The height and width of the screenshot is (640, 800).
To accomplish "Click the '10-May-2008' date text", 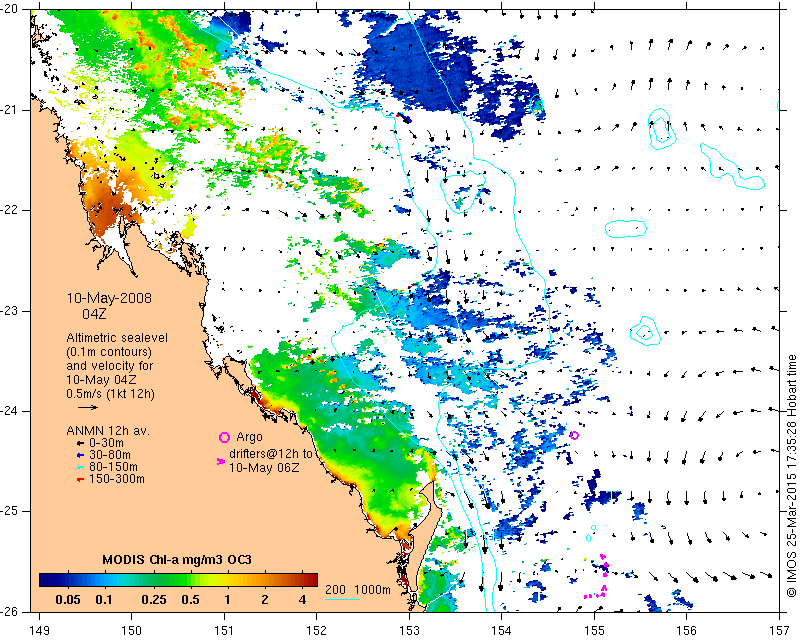I will pyautogui.click(x=109, y=298).
